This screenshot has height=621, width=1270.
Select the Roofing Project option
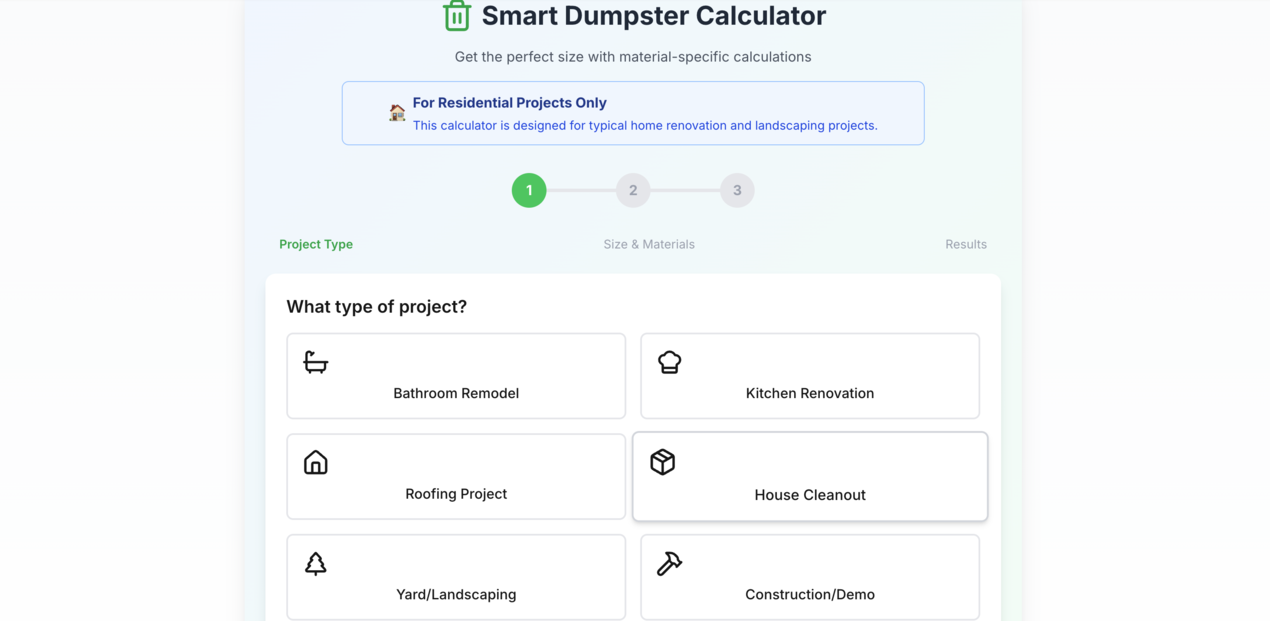[x=456, y=476]
